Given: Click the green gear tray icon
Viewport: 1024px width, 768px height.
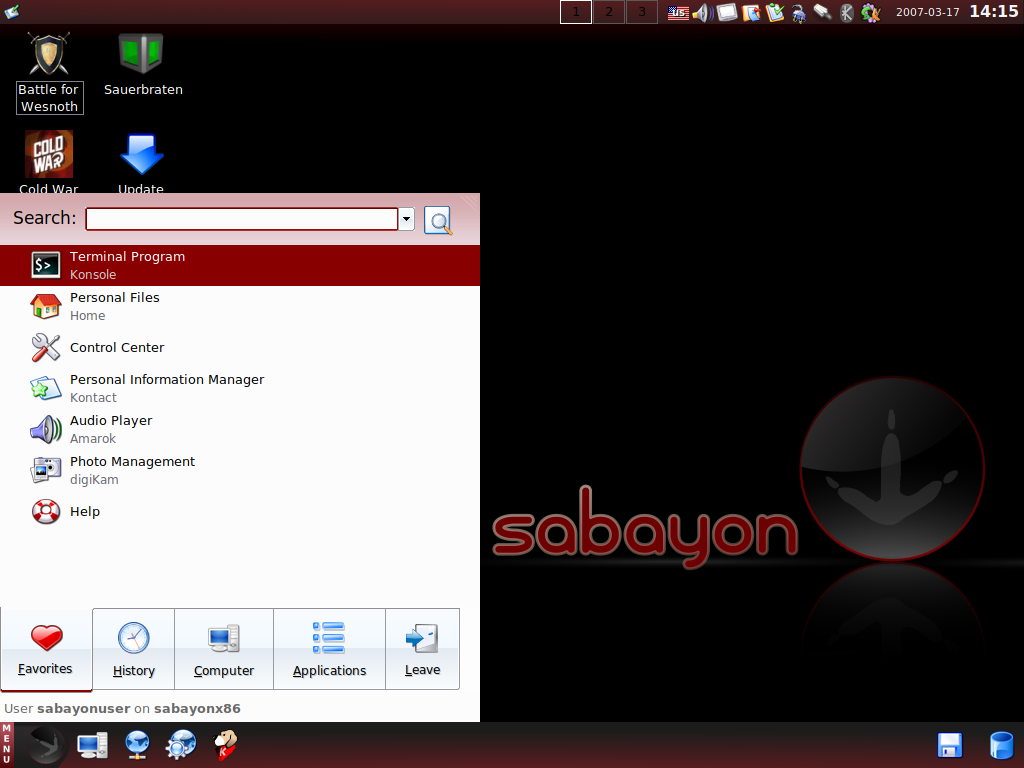Looking at the screenshot, I should (x=871, y=12).
